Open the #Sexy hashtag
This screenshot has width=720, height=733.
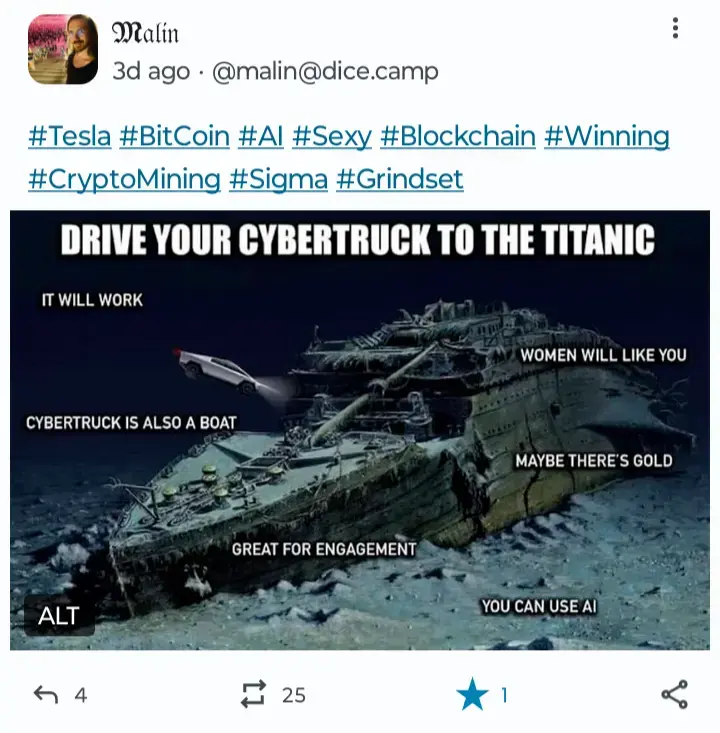(331, 136)
